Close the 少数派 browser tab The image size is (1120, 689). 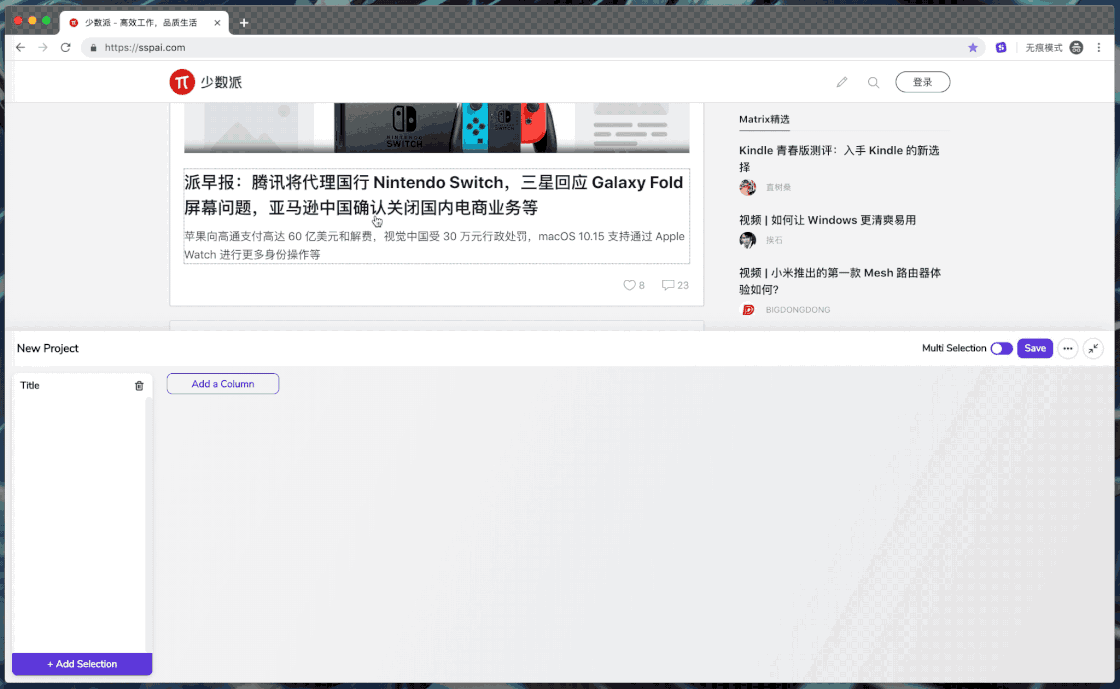click(217, 23)
